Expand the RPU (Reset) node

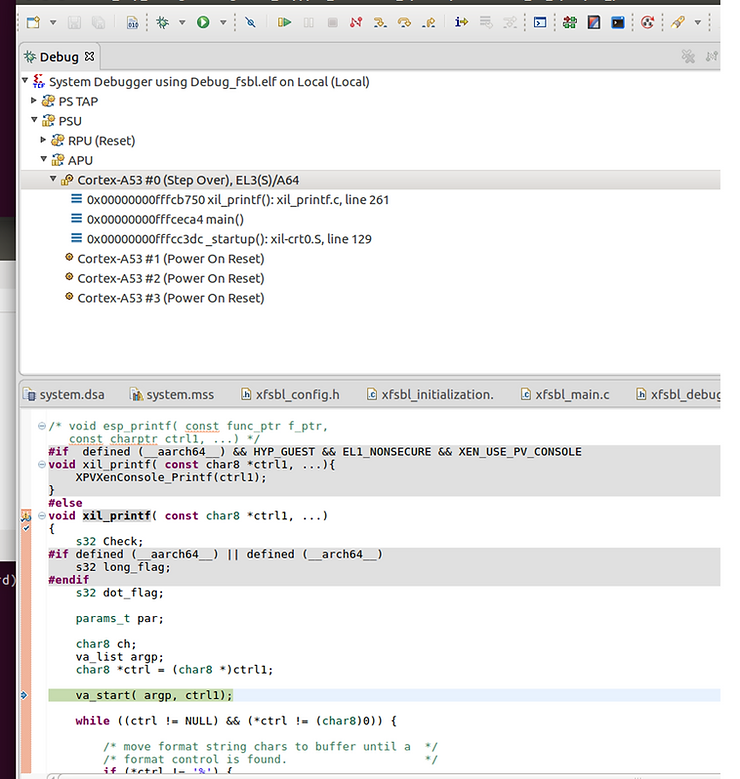[x=43, y=140]
